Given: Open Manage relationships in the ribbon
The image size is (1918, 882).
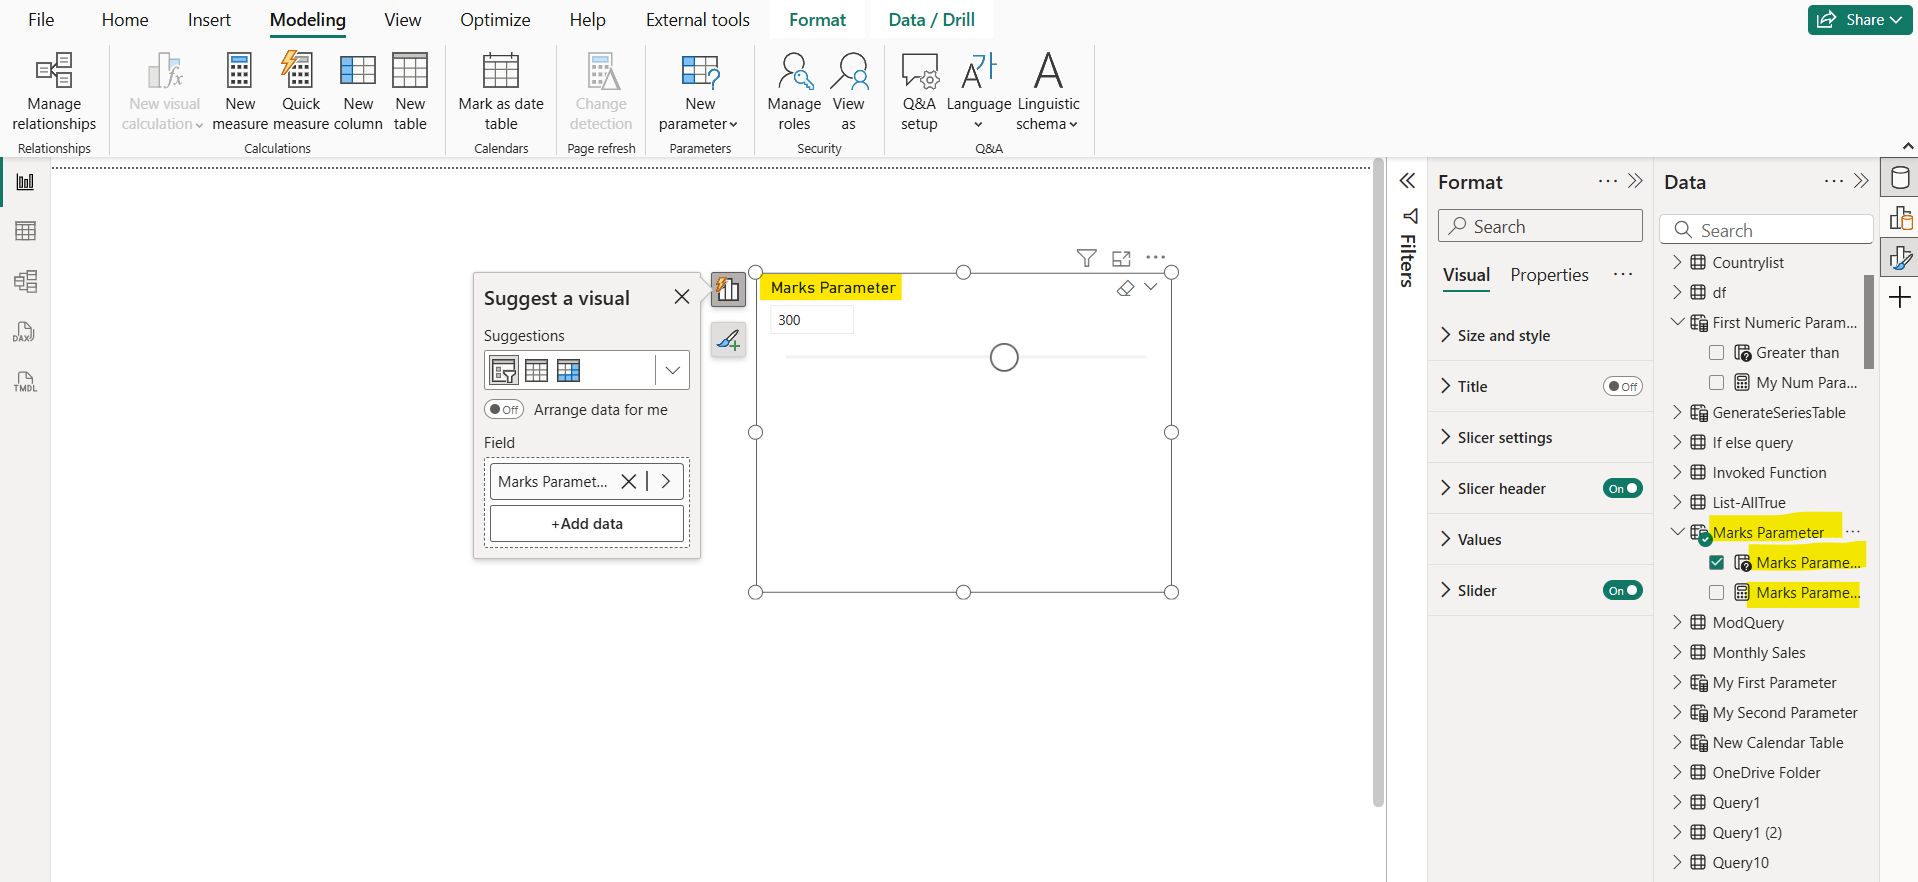Looking at the screenshot, I should (x=54, y=92).
